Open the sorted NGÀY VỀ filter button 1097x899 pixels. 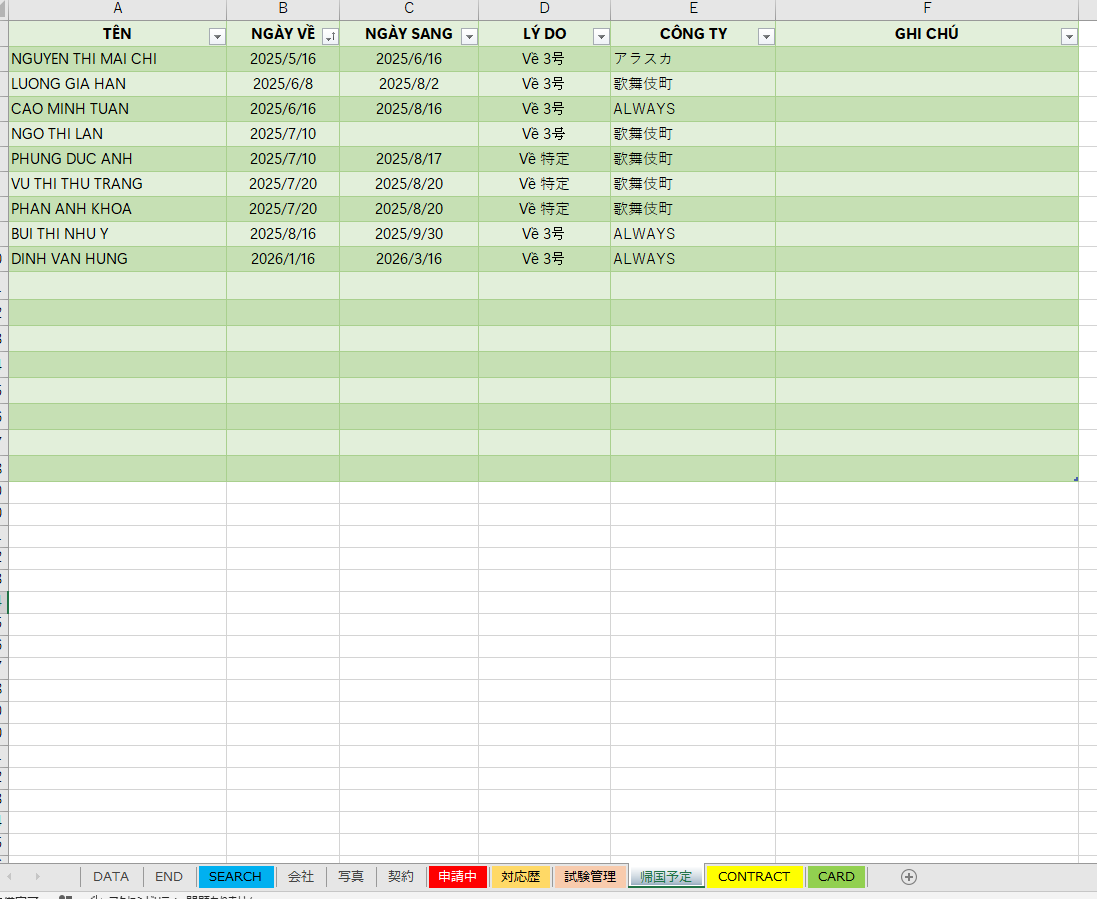tap(330, 36)
